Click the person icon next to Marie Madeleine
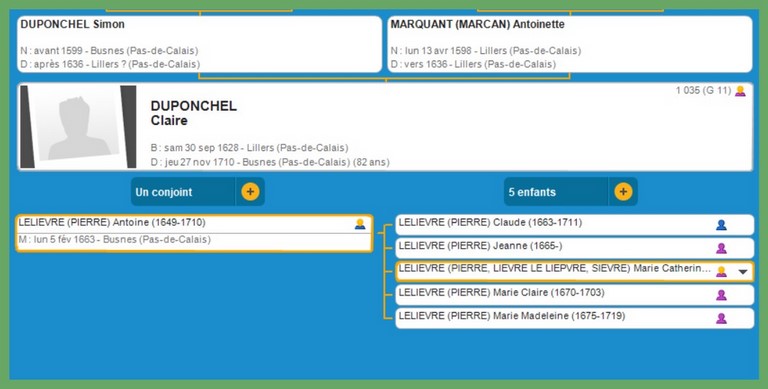This screenshot has height=389, width=768. click(x=721, y=318)
